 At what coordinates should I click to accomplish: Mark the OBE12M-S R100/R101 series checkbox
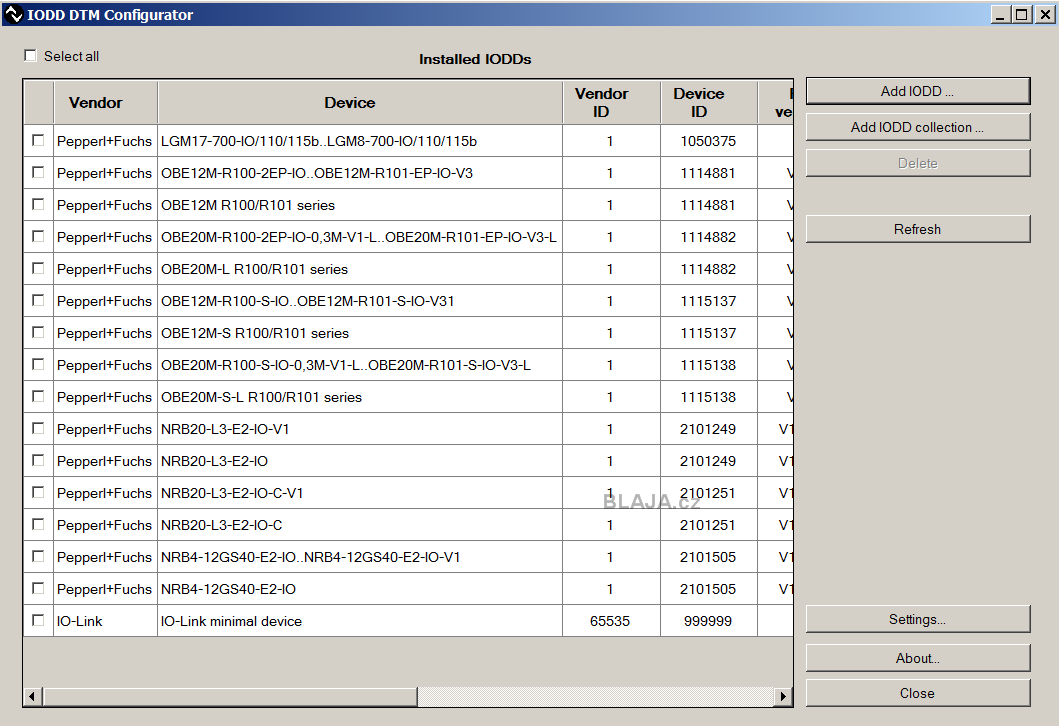click(x=38, y=332)
